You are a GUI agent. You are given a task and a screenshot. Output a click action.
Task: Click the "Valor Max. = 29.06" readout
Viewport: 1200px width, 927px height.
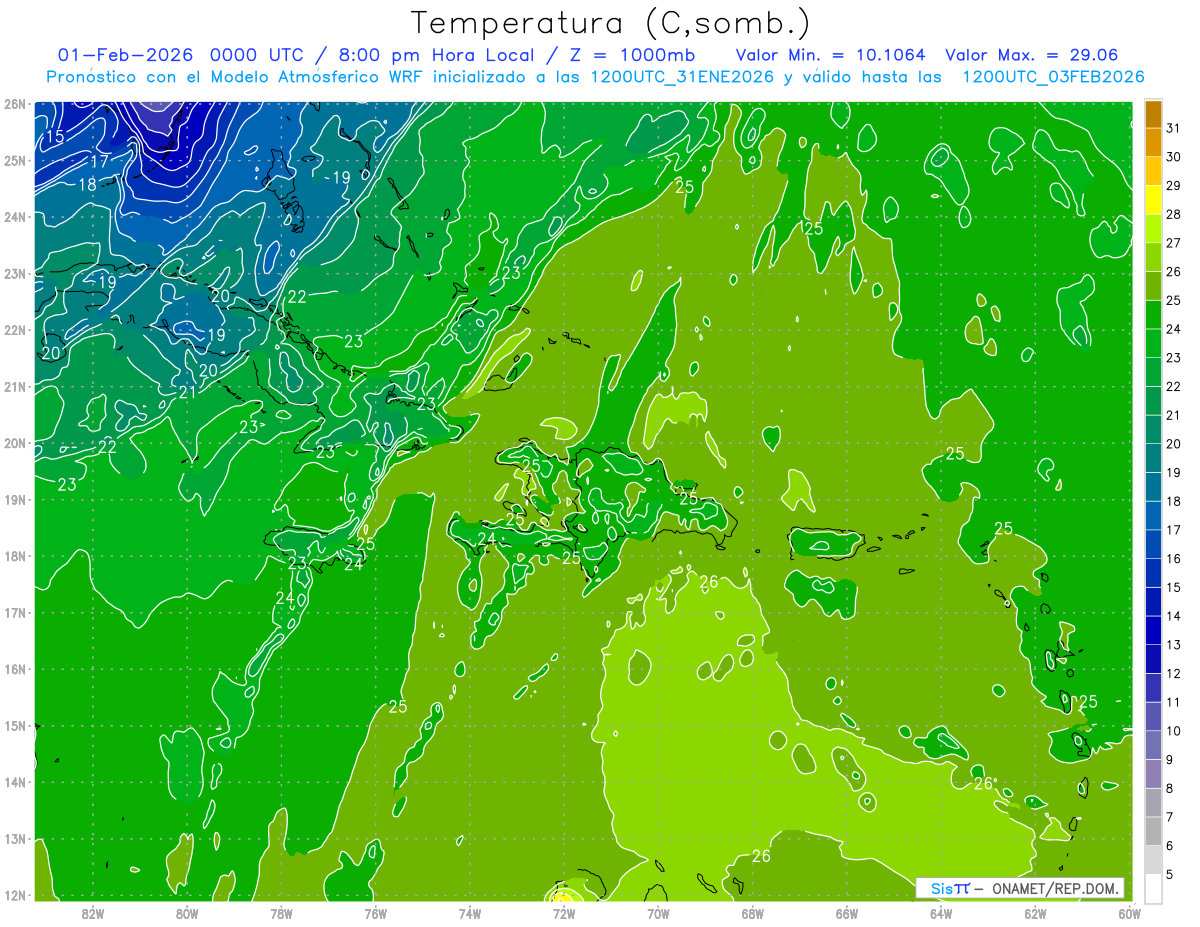(x=1031, y=54)
